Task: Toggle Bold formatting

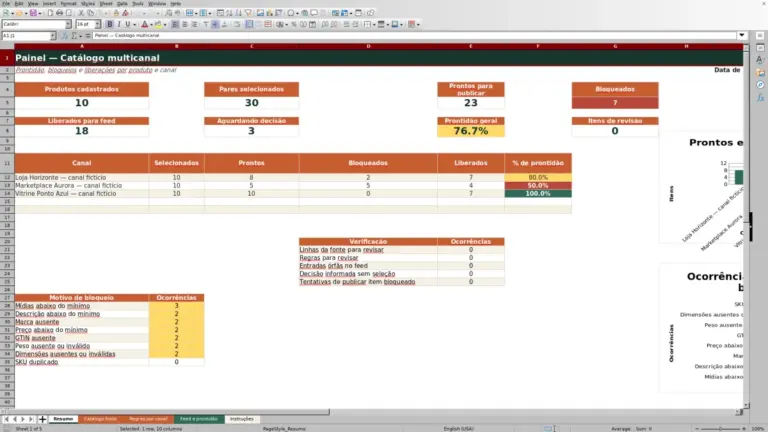Action: coord(109,24)
